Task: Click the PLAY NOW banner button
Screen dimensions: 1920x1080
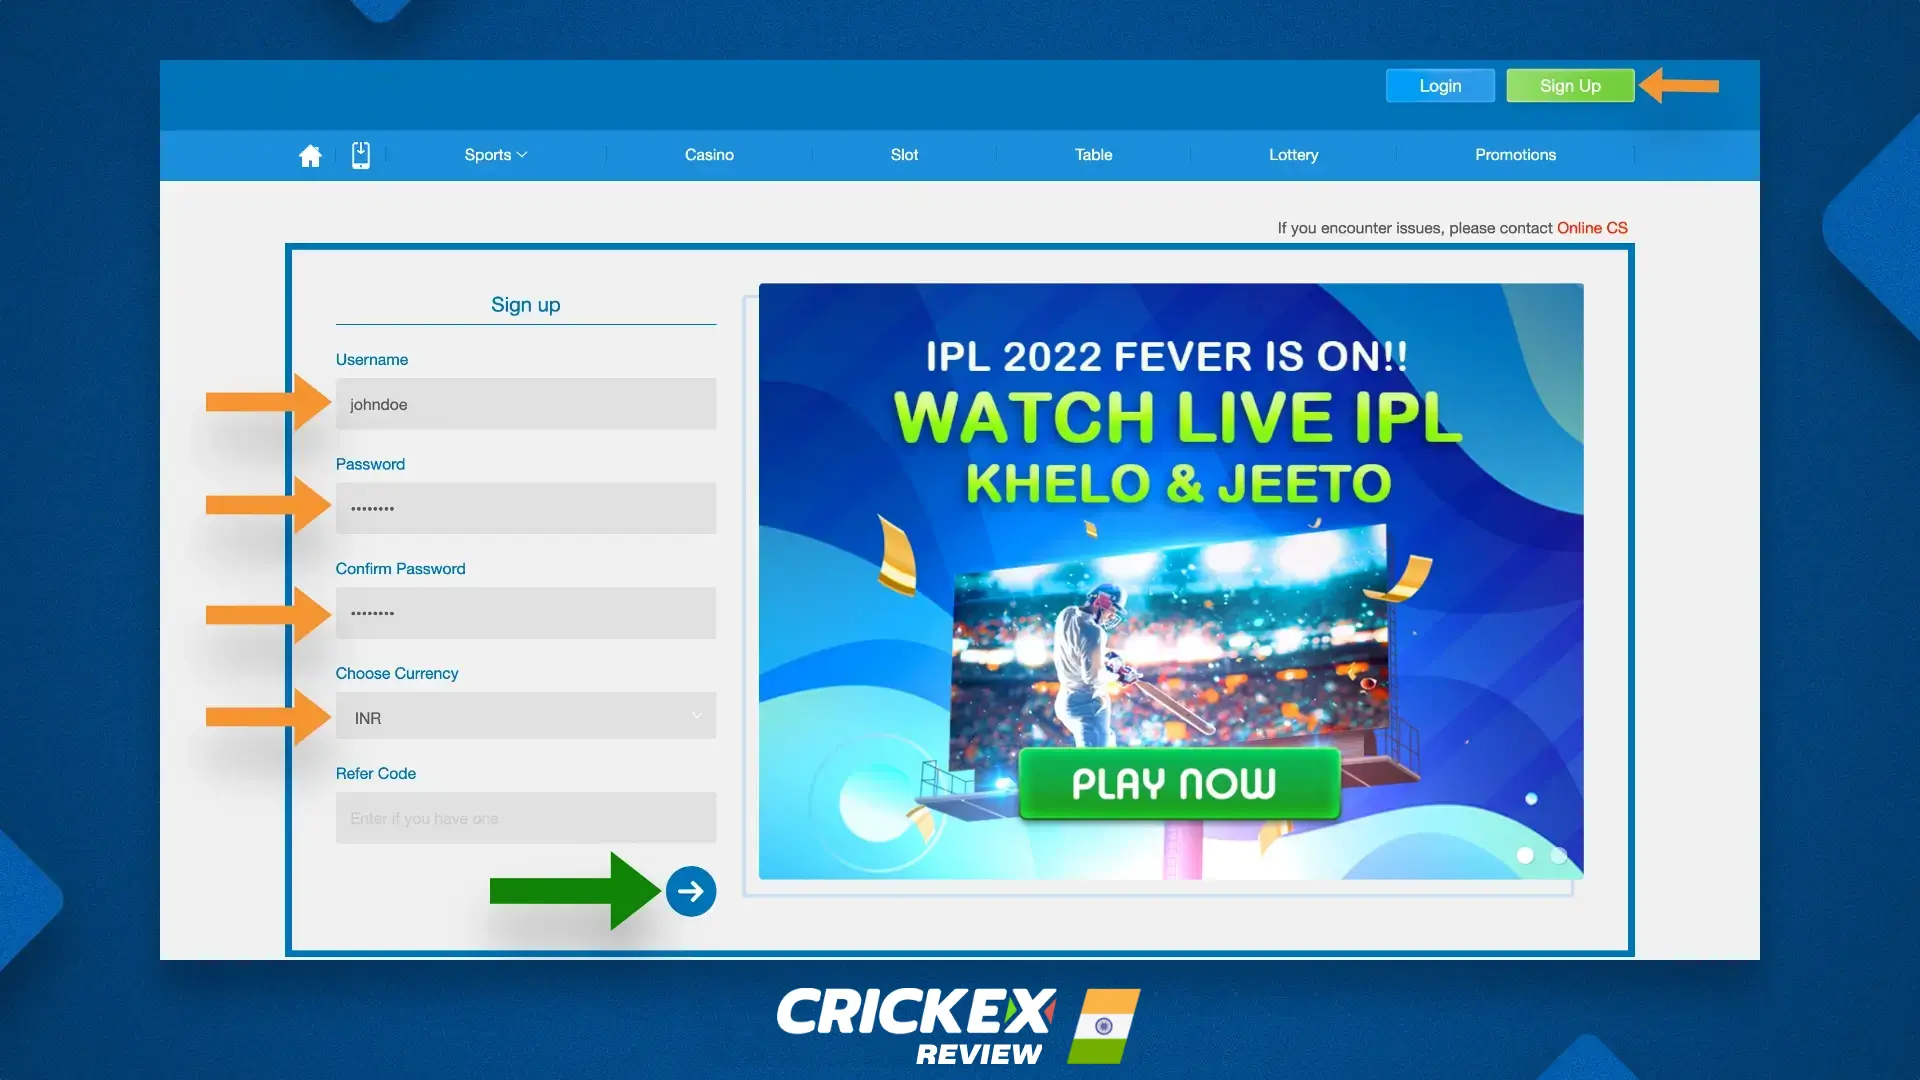Action: [x=1178, y=784]
